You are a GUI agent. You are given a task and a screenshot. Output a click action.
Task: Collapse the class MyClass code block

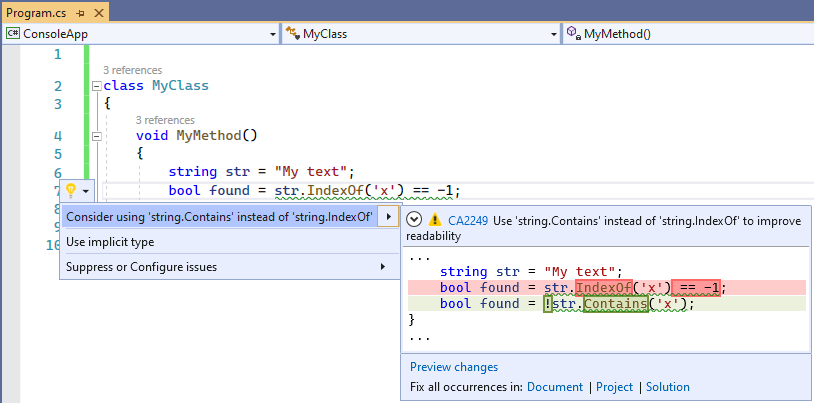(96, 86)
